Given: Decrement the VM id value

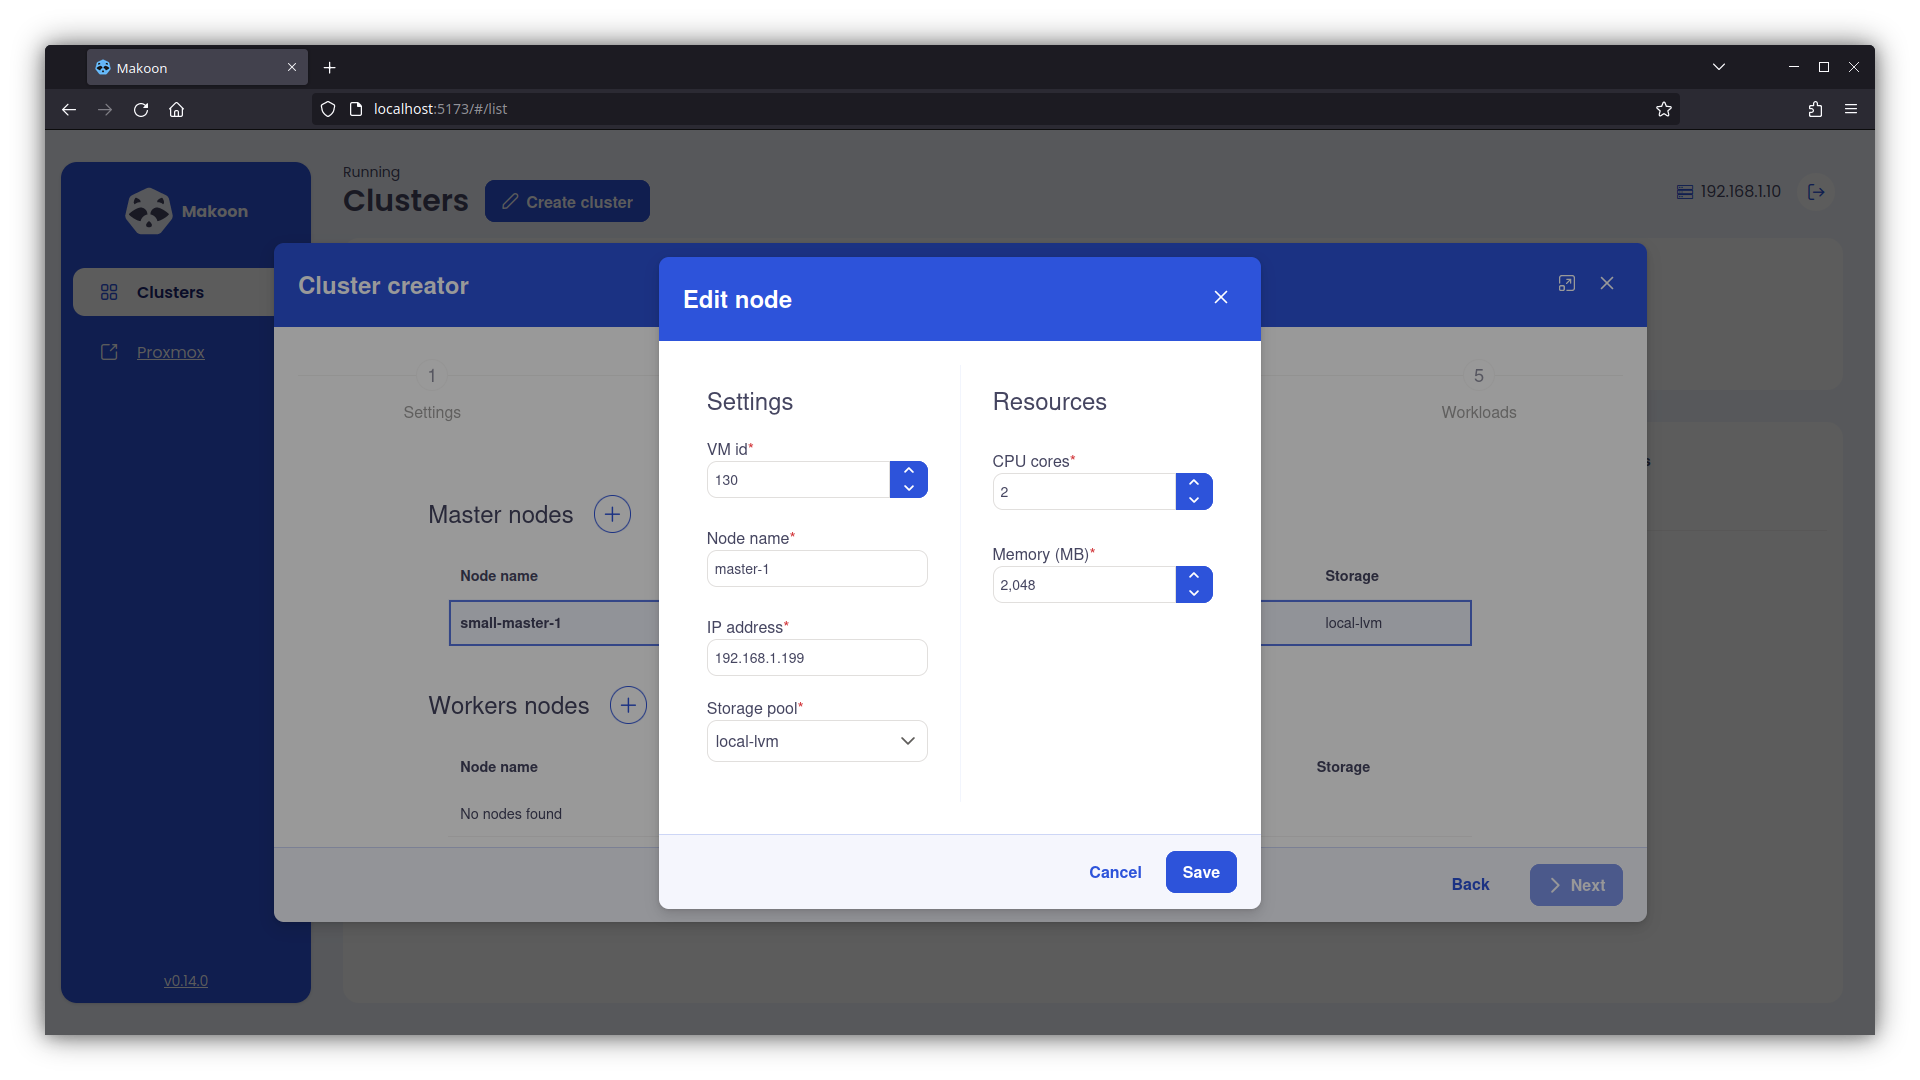Looking at the screenshot, I should pos(908,489).
